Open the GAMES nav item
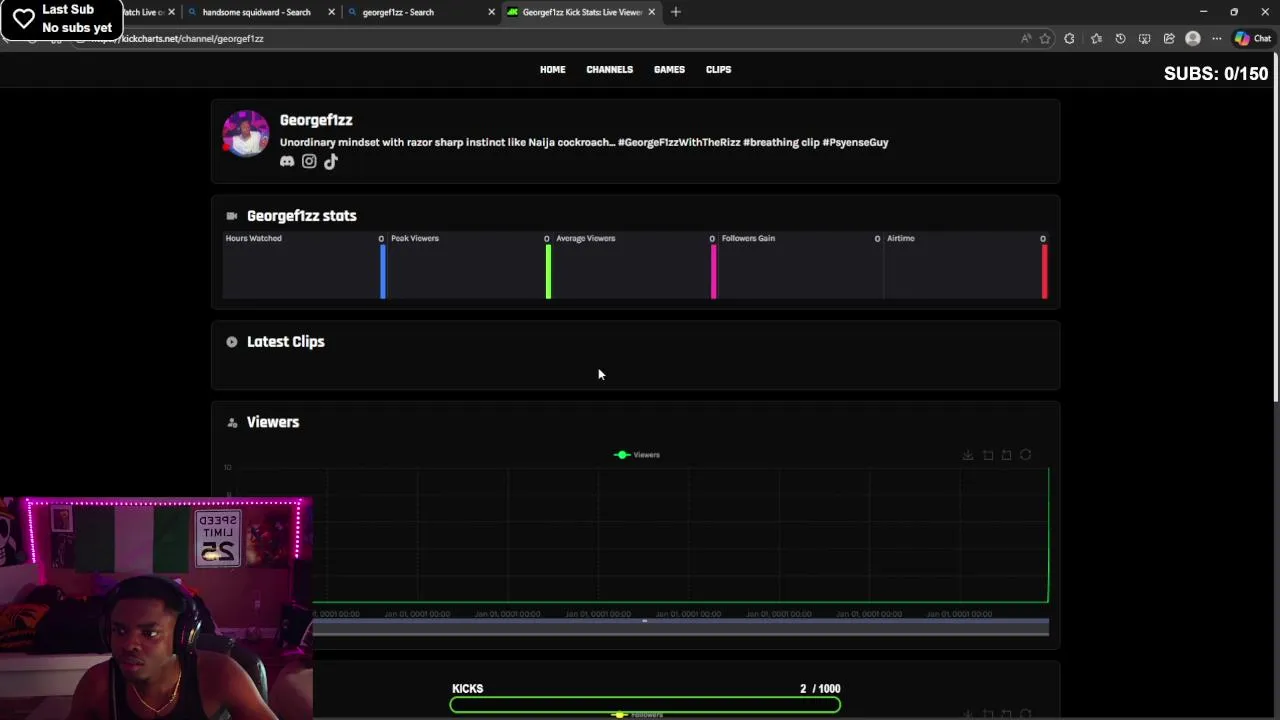The image size is (1280, 720). (669, 70)
